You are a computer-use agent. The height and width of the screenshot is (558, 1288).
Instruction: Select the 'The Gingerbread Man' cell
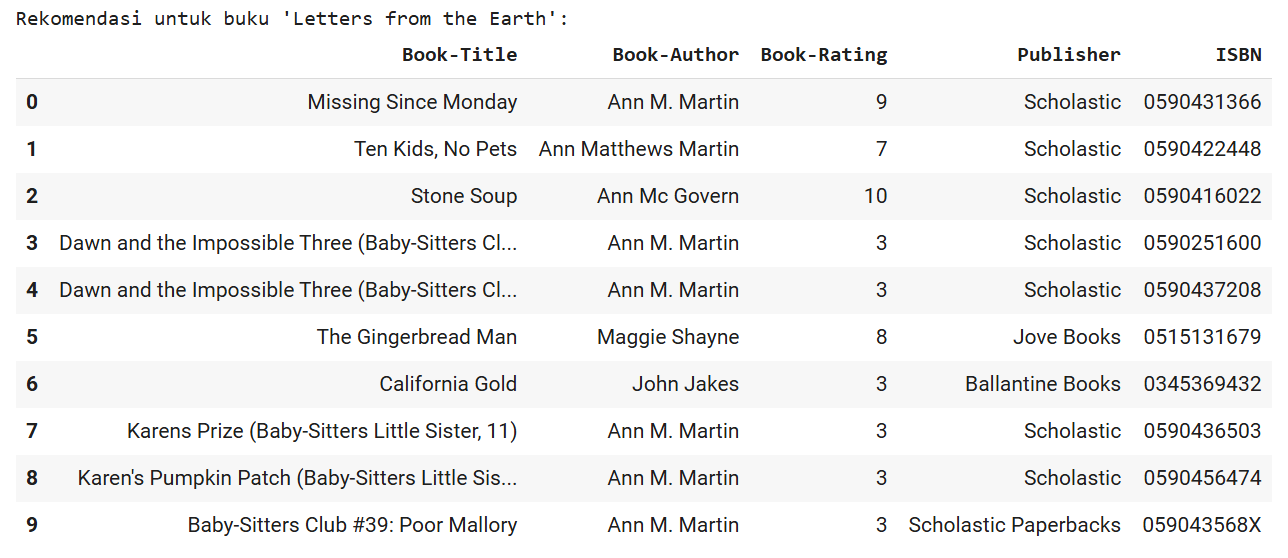pyautogui.click(x=417, y=337)
